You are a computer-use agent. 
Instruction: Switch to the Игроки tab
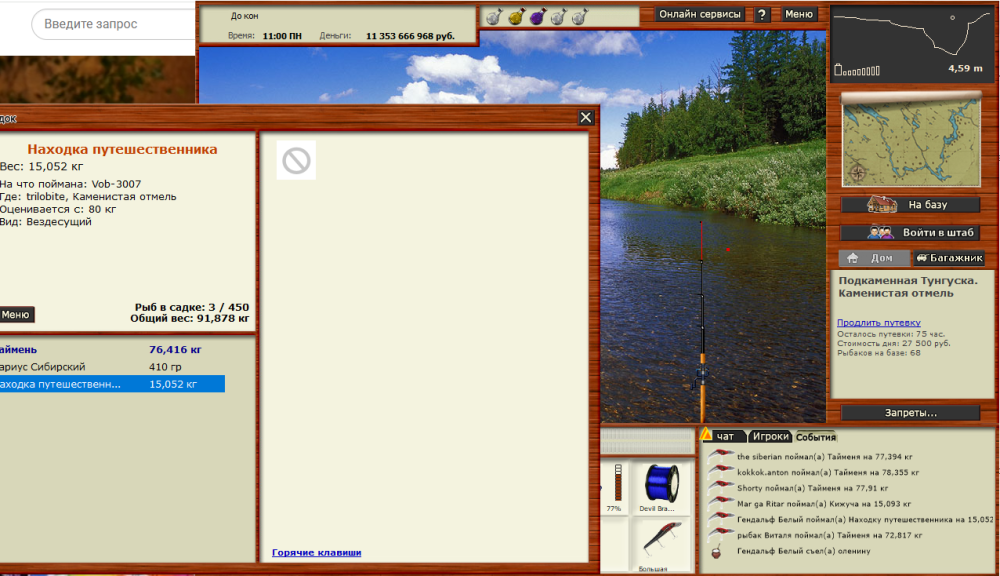[771, 436]
